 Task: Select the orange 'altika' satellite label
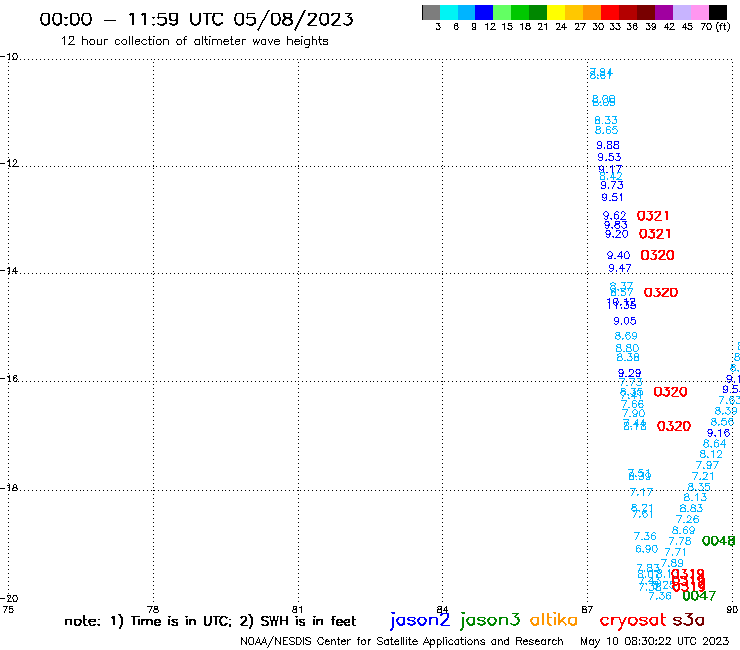[x=553, y=620]
